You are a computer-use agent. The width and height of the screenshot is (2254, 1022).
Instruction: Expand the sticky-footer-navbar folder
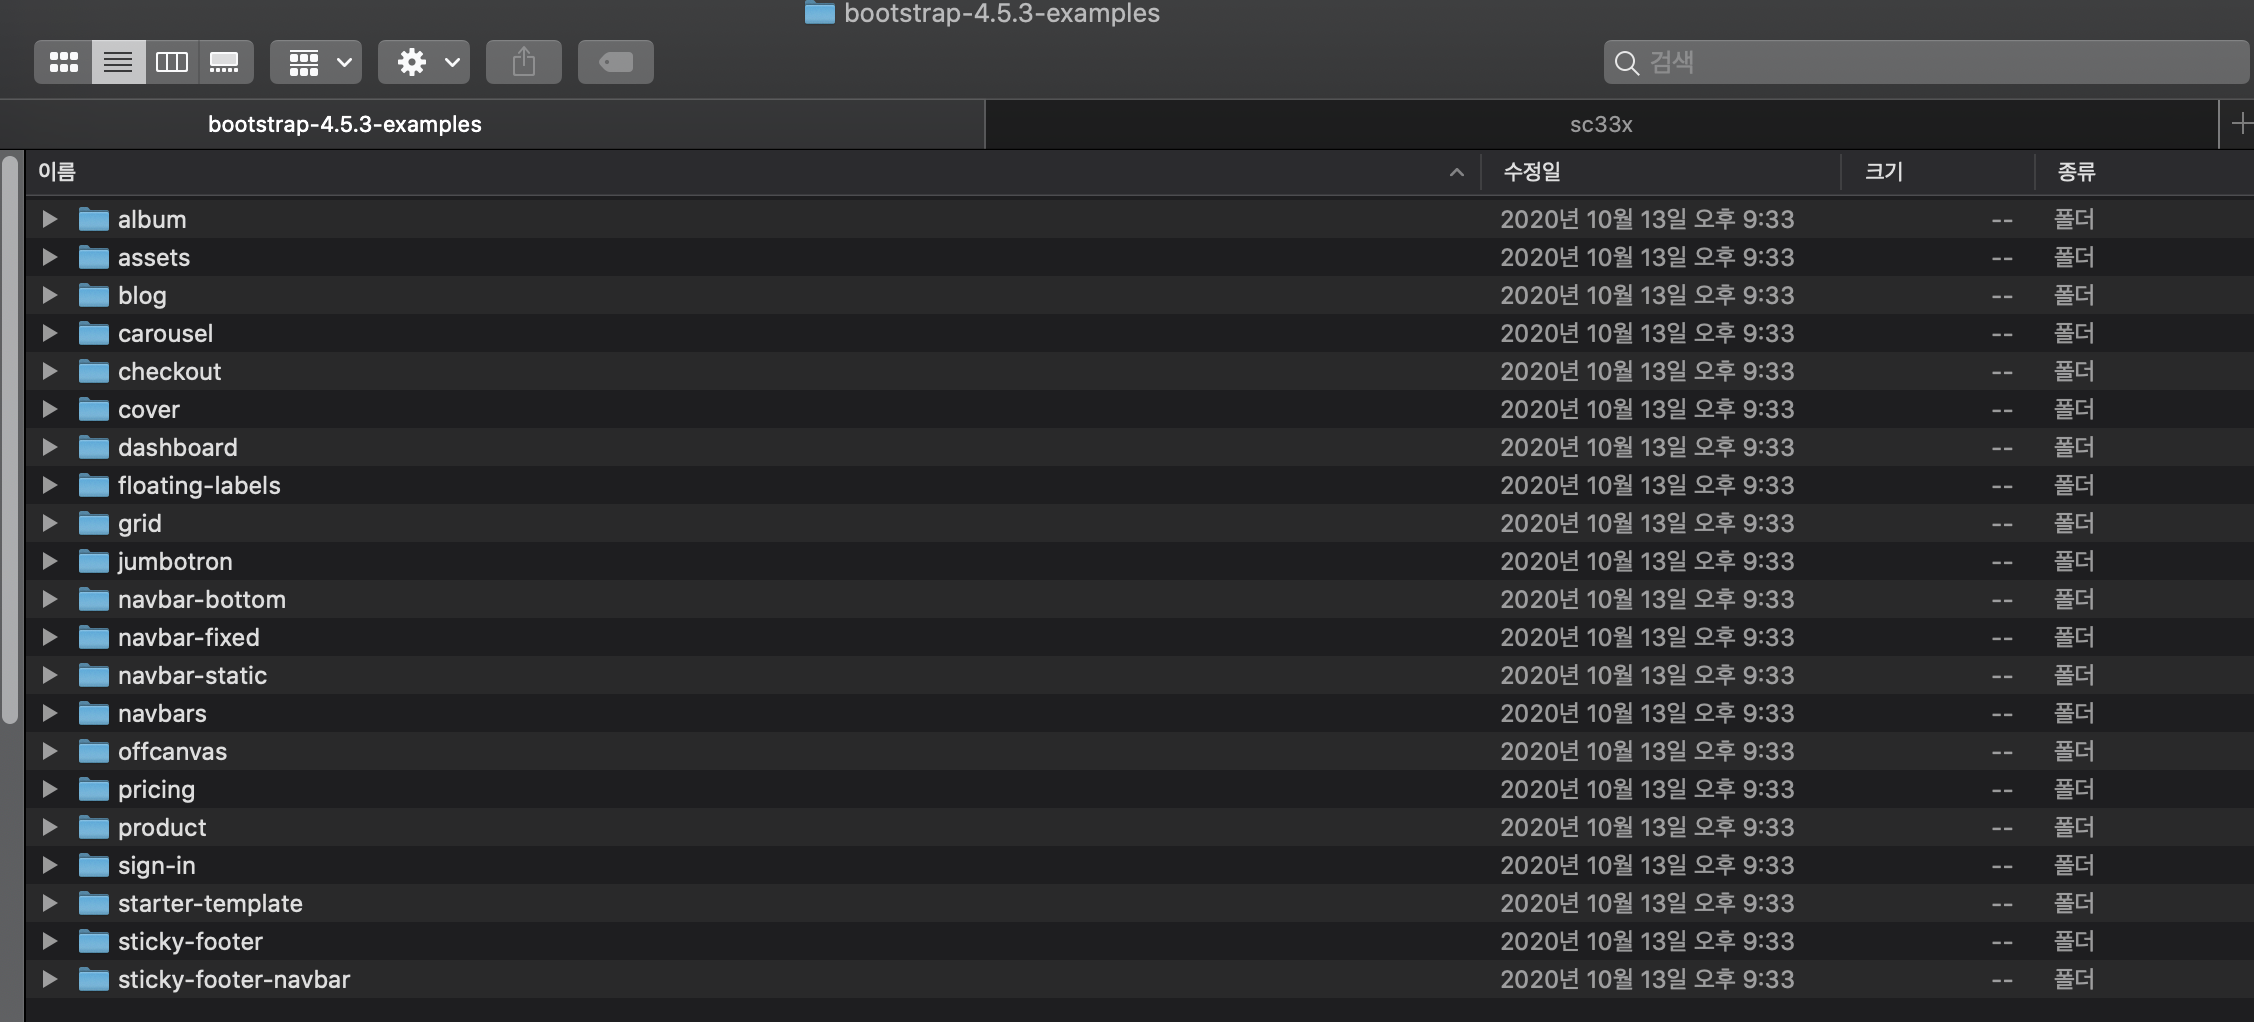point(49,979)
